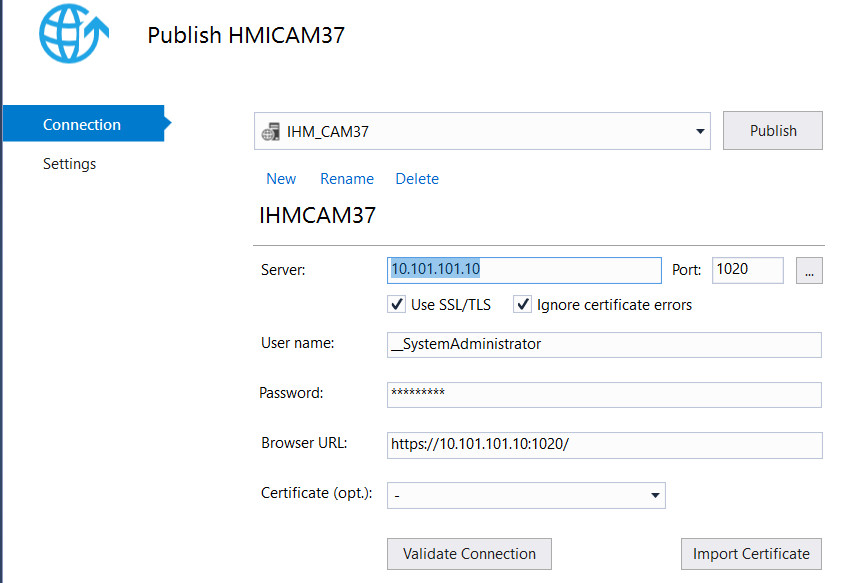The image size is (846, 583).
Task: Click the server icon beside IHM_CAM37
Action: click(270, 131)
